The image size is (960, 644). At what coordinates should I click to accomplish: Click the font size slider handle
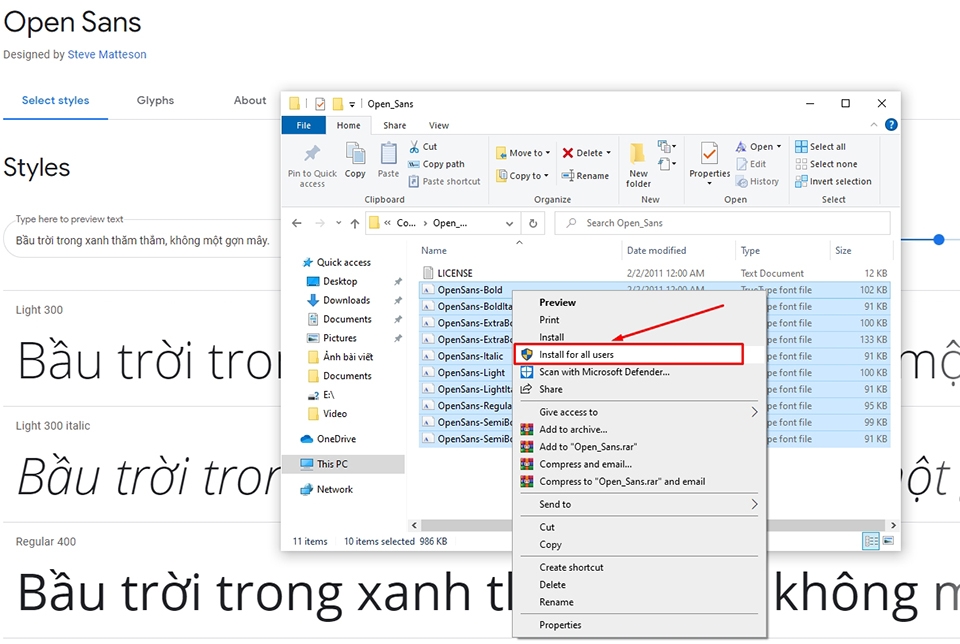(x=939, y=240)
